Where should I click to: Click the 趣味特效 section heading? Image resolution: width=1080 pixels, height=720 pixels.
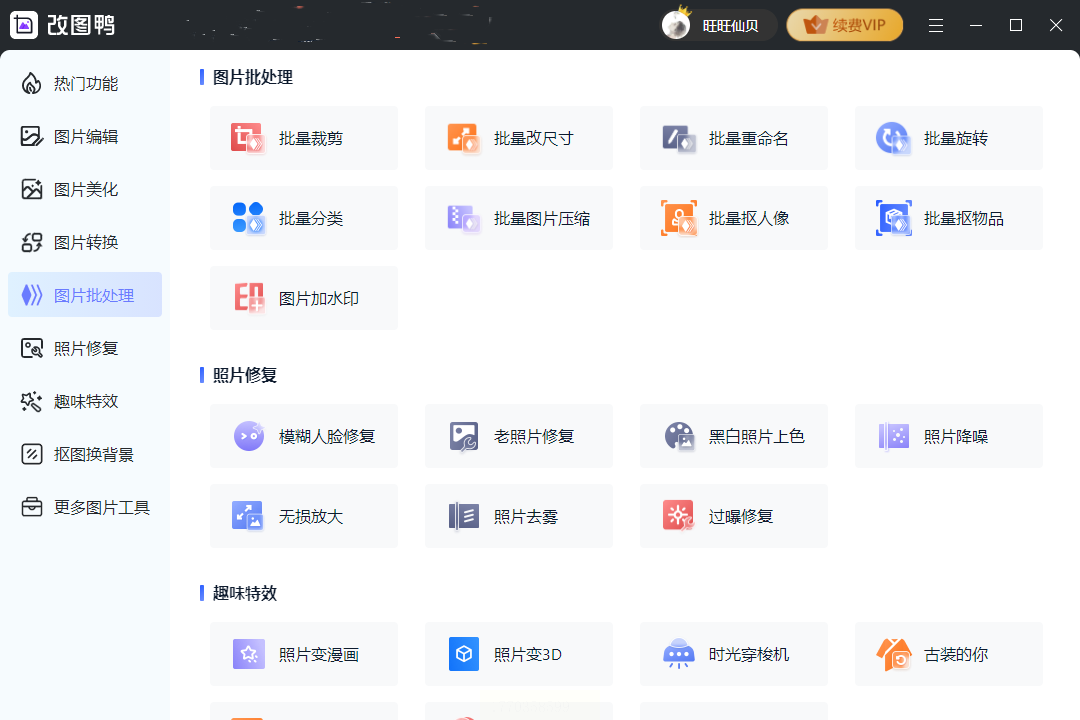[245, 593]
